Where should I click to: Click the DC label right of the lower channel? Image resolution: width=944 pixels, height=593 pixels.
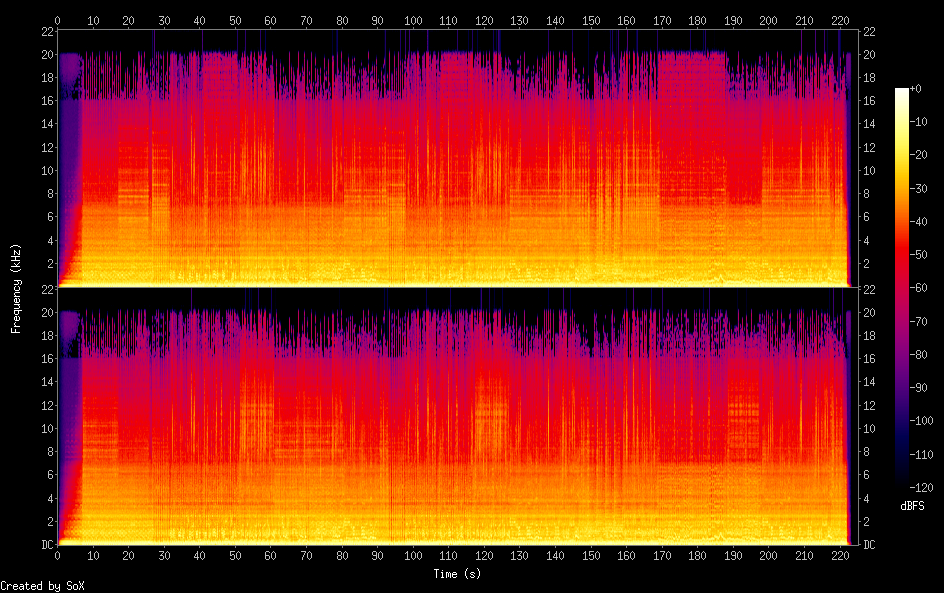pyautogui.click(x=870, y=545)
